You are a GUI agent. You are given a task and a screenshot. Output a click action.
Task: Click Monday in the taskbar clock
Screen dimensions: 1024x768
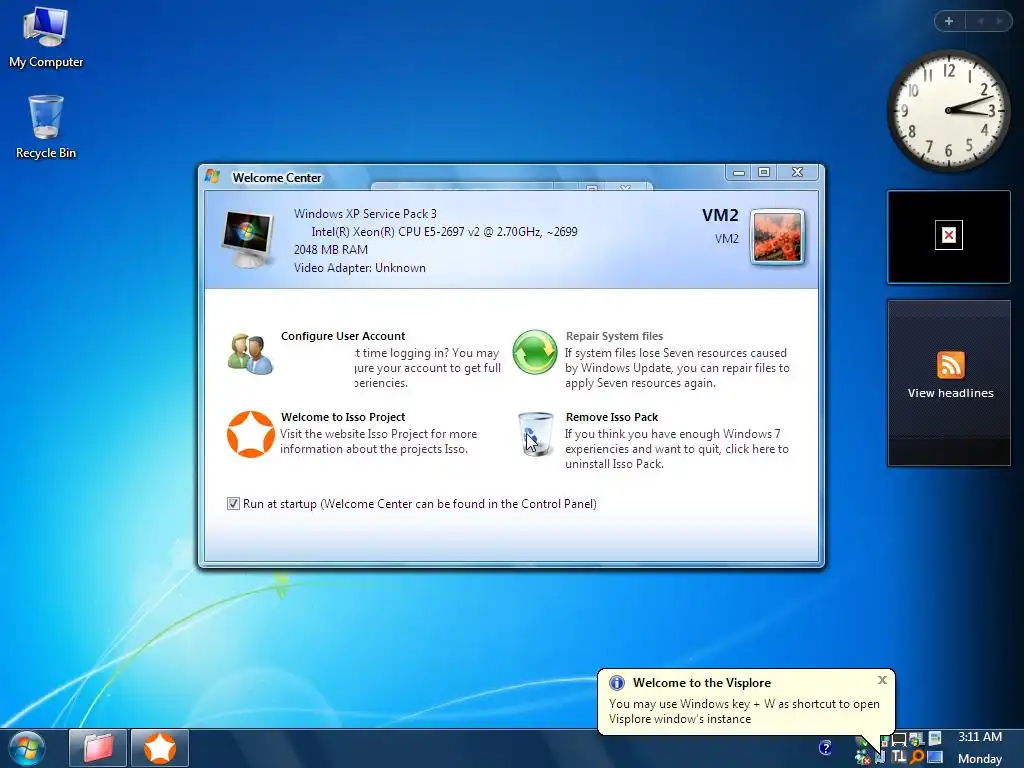(980, 759)
